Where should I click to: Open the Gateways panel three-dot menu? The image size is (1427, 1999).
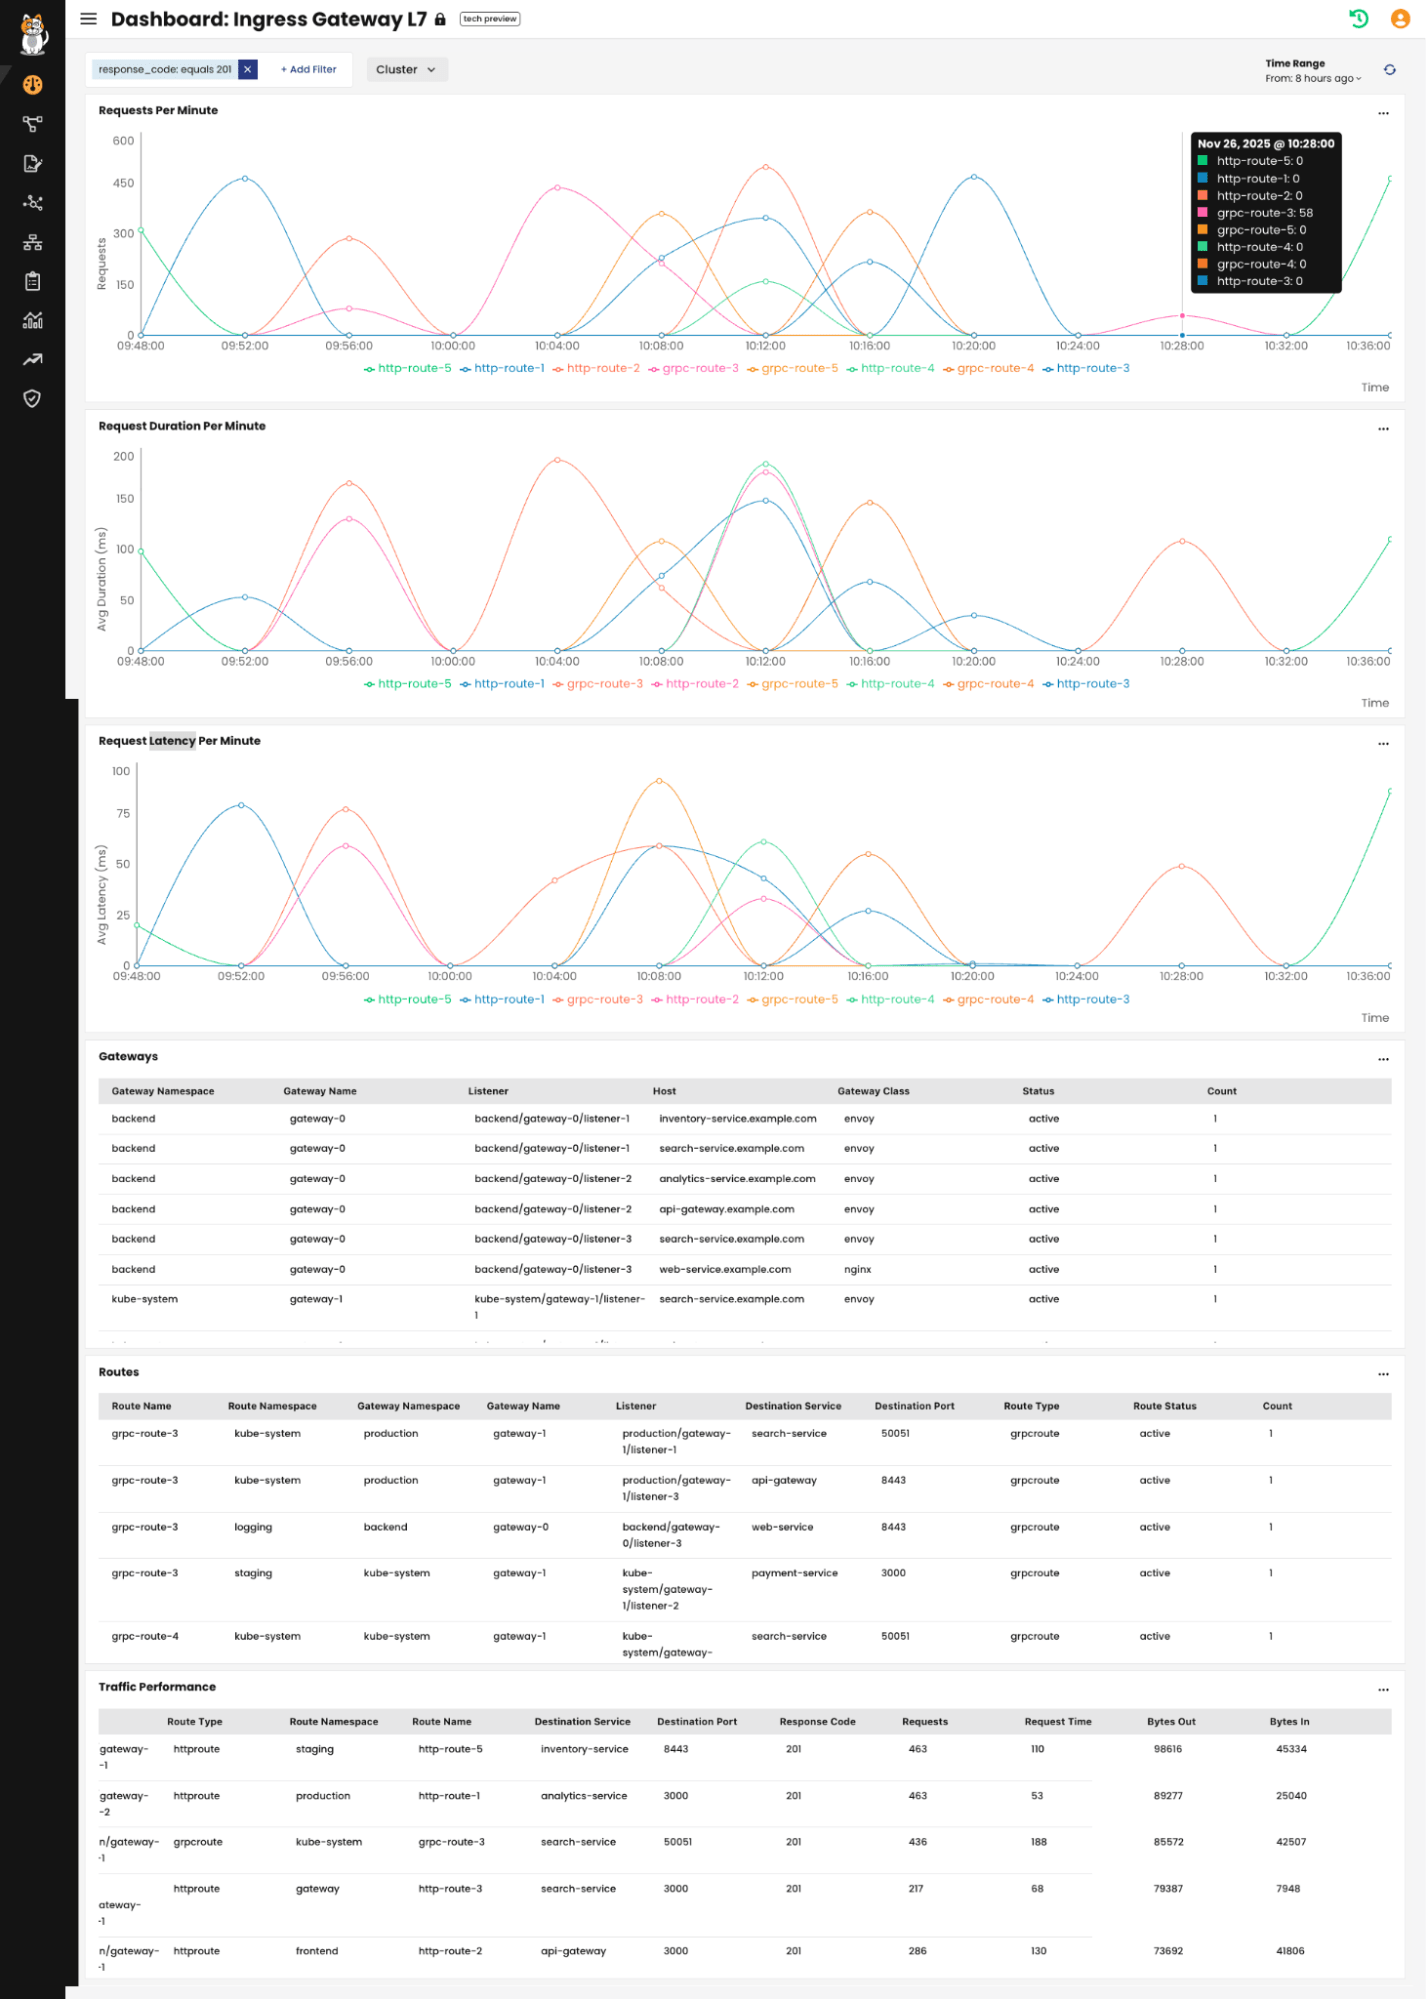1383,1059
